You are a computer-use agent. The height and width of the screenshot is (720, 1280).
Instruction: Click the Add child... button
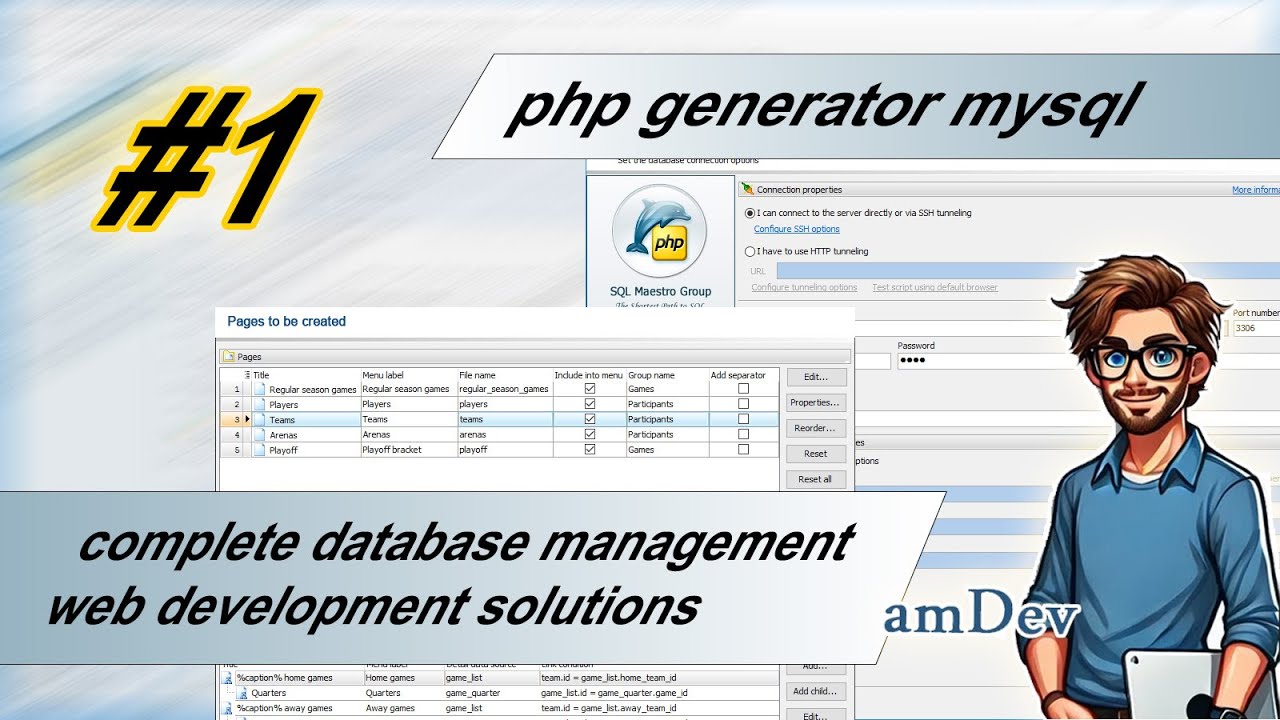point(816,691)
